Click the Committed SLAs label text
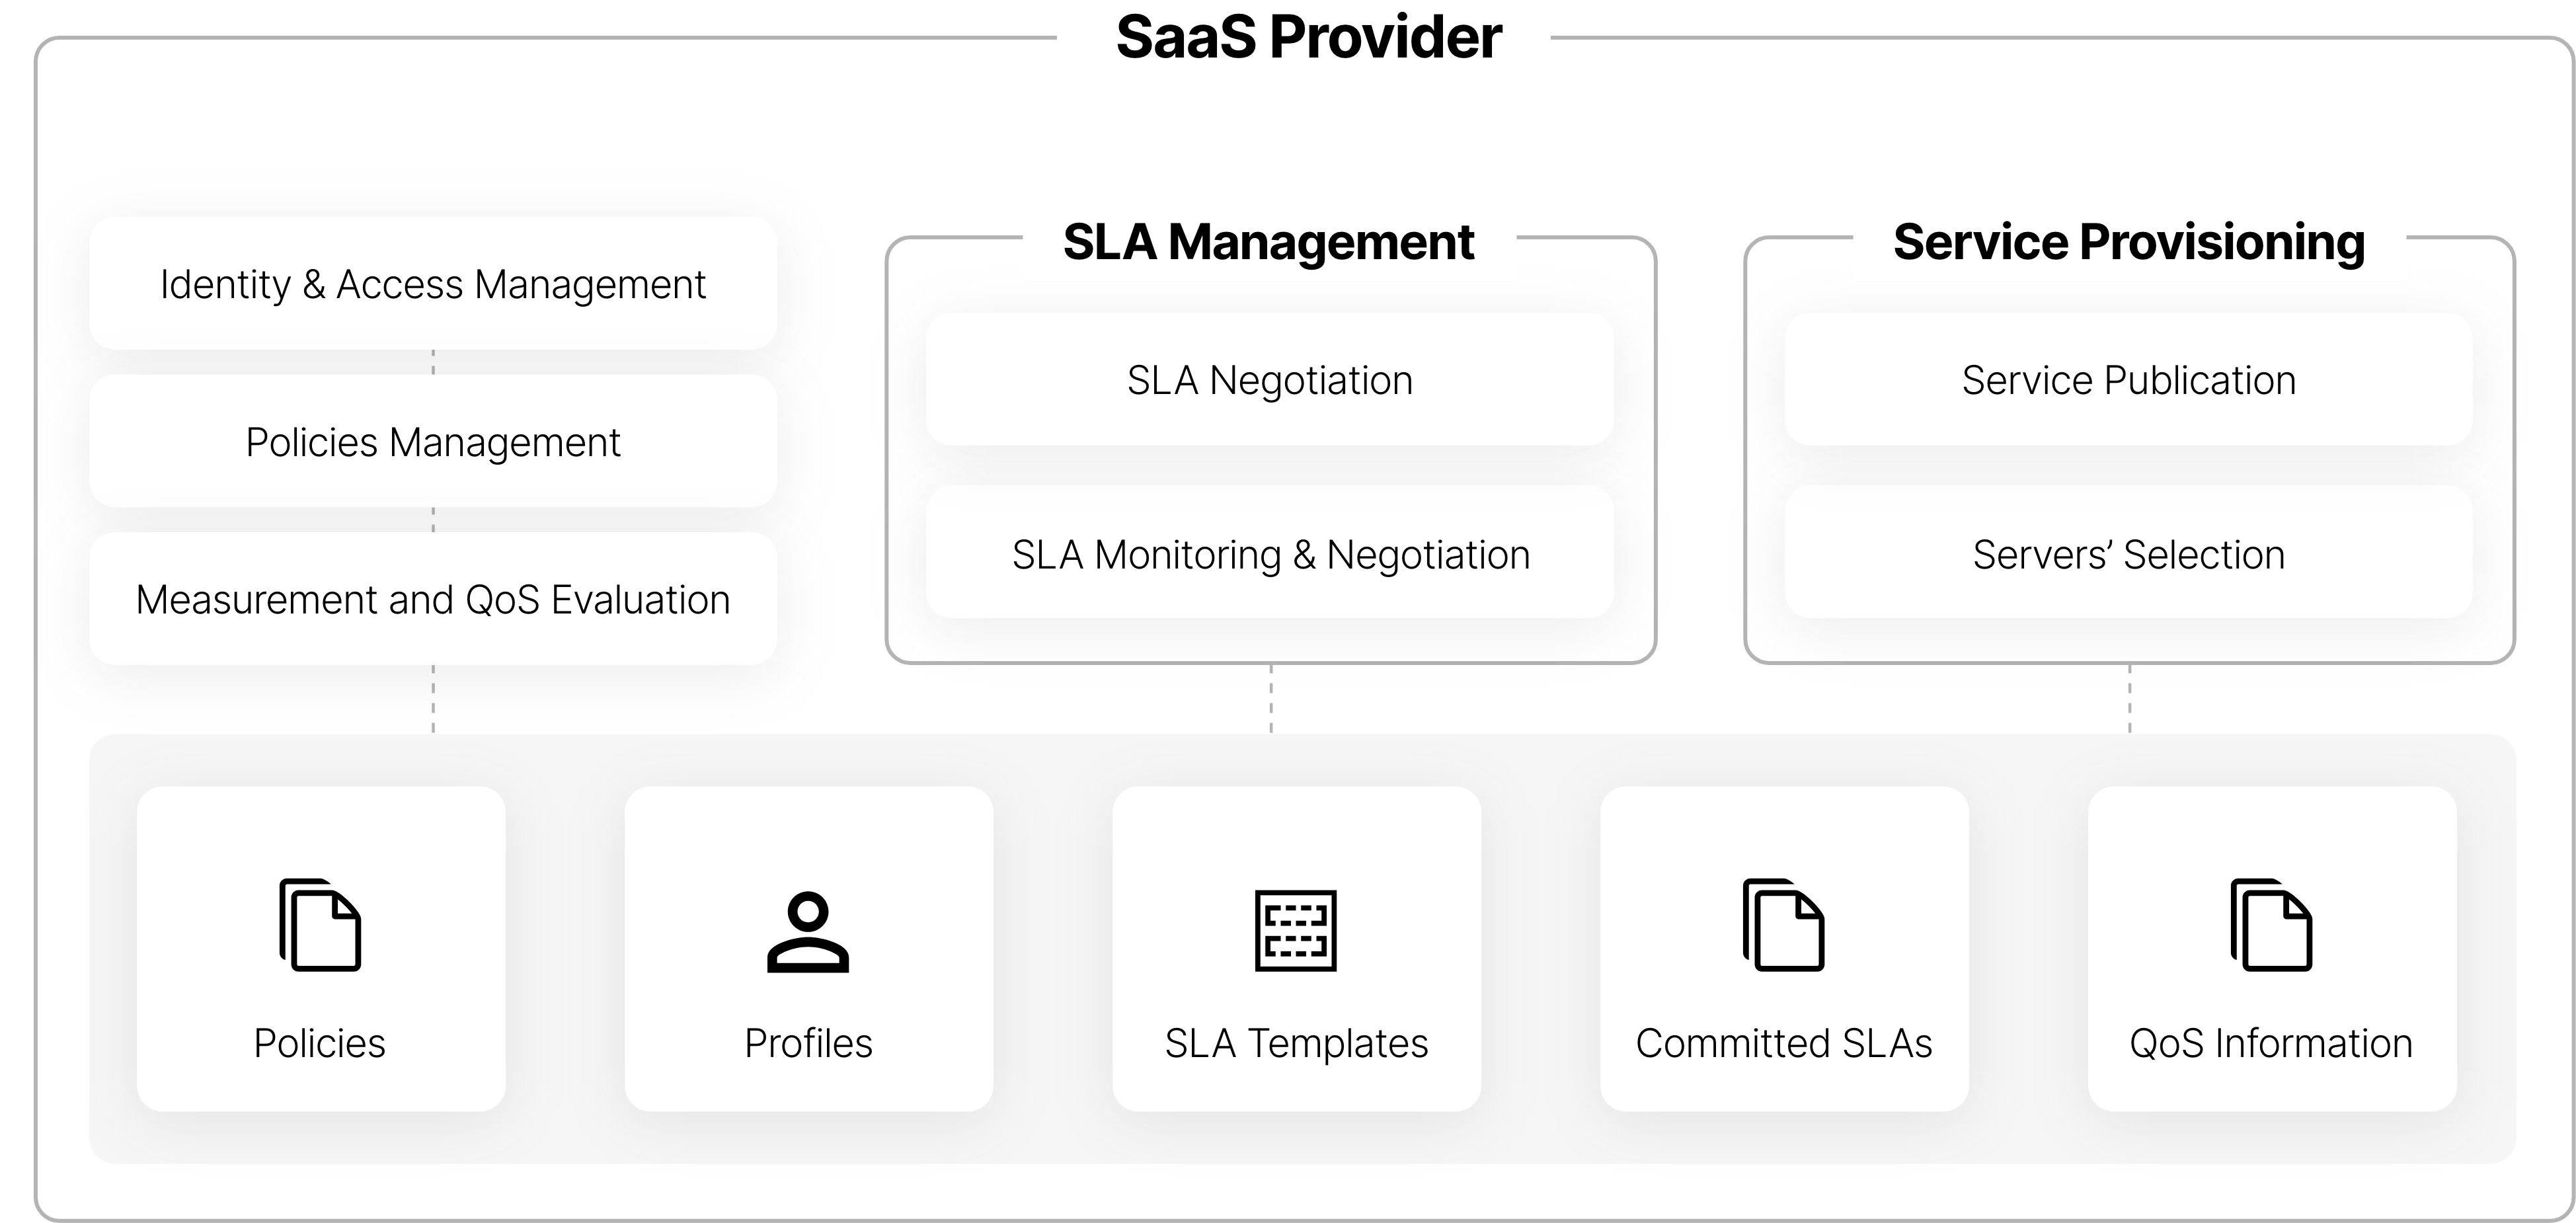 click(x=1784, y=1043)
